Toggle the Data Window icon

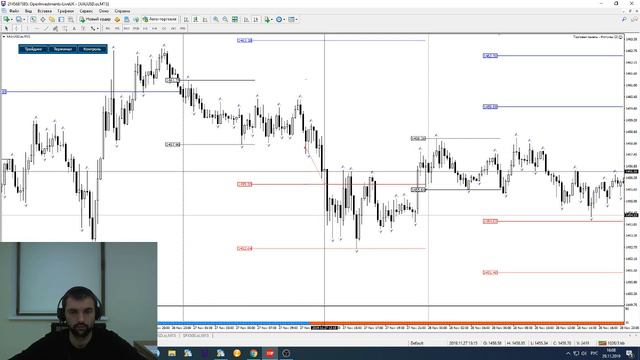point(42,19)
